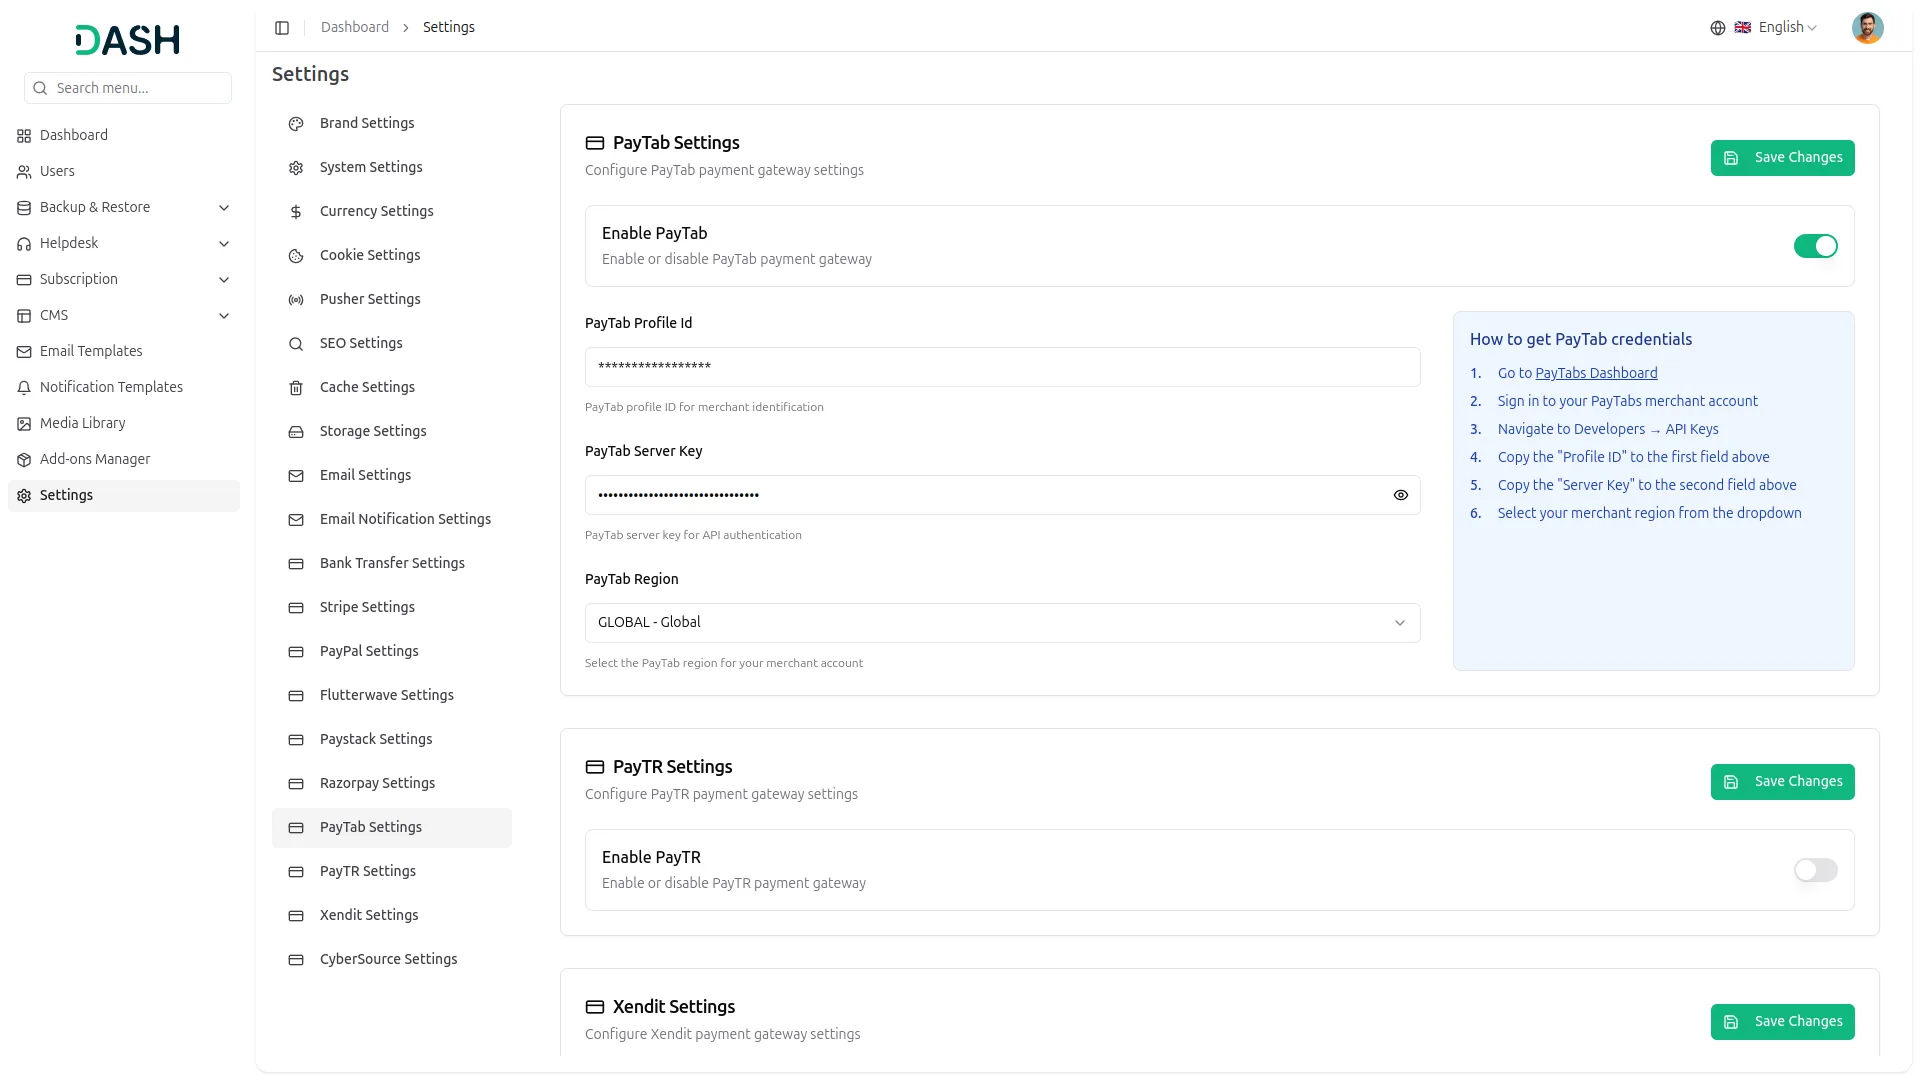The width and height of the screenshot is (1920, 1080).
Task: Click the Pusher Settings broadcast icon
Action: tap(296, 300)
